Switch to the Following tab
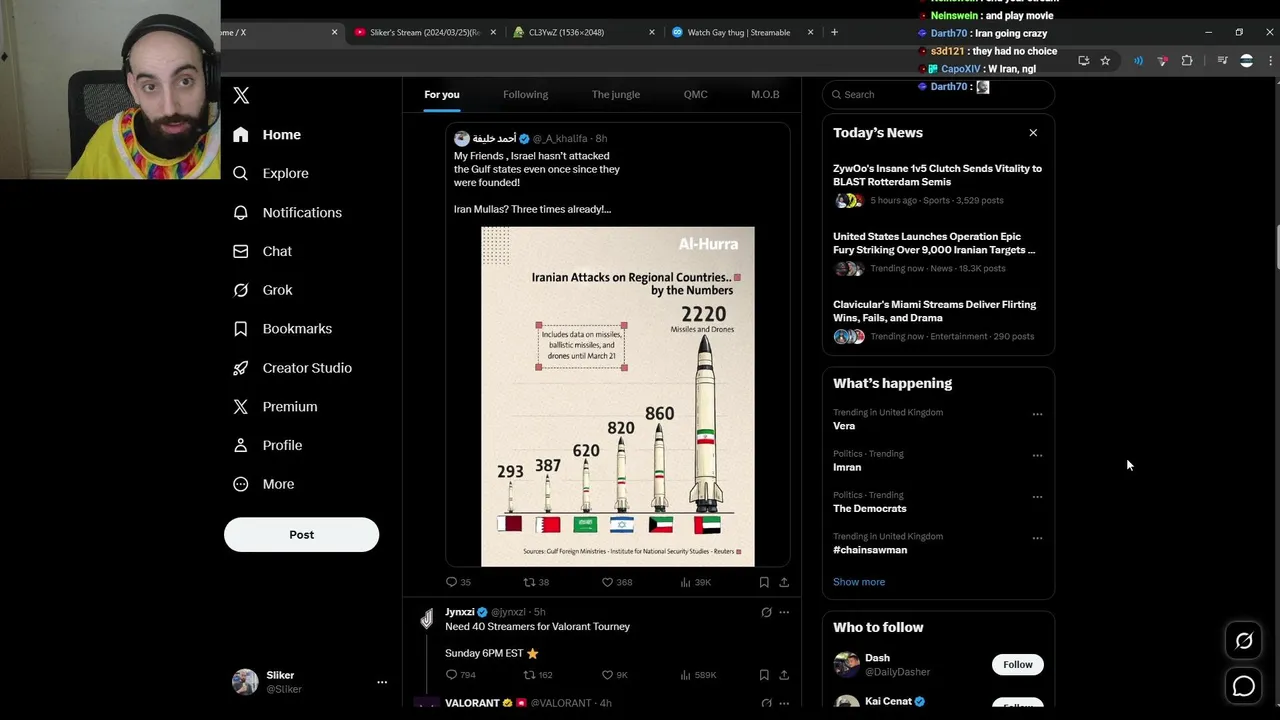 [525, 95]
